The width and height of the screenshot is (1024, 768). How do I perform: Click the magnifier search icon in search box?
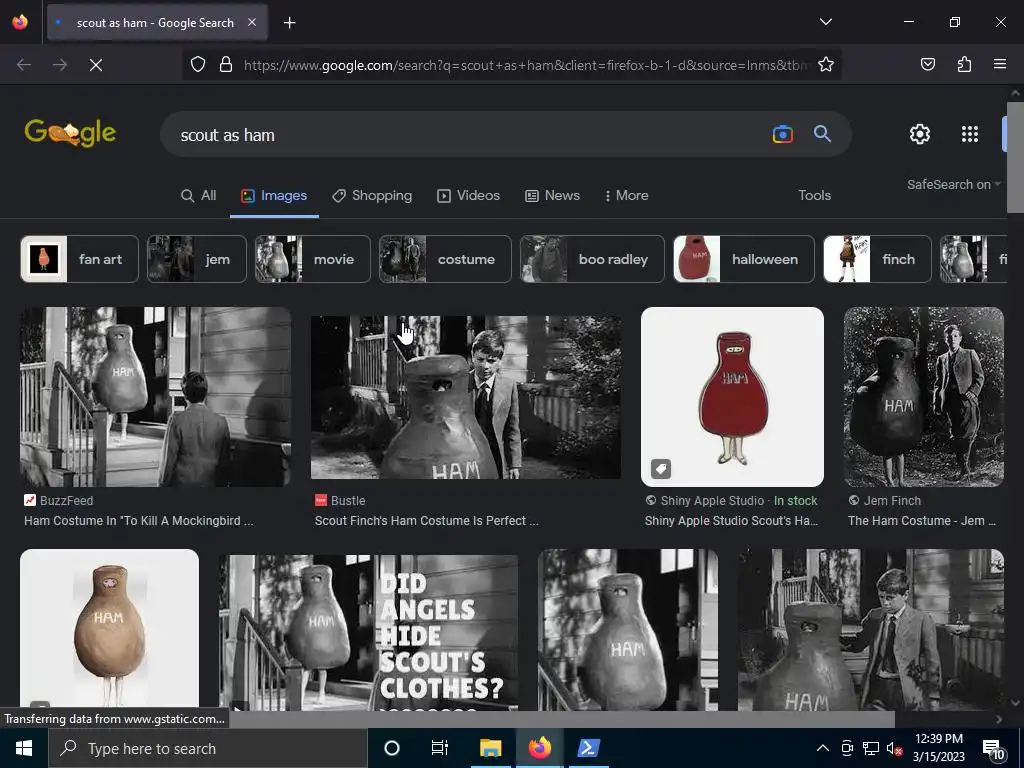(822, 134)
